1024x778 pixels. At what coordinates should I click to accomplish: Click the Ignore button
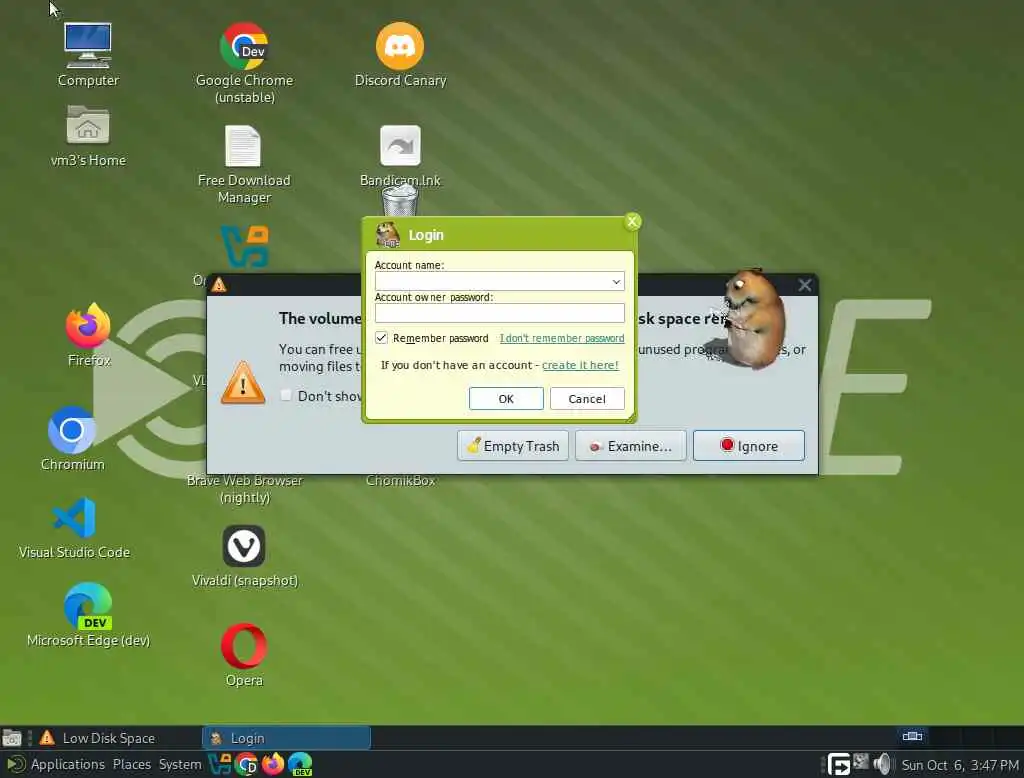[748, 446]
